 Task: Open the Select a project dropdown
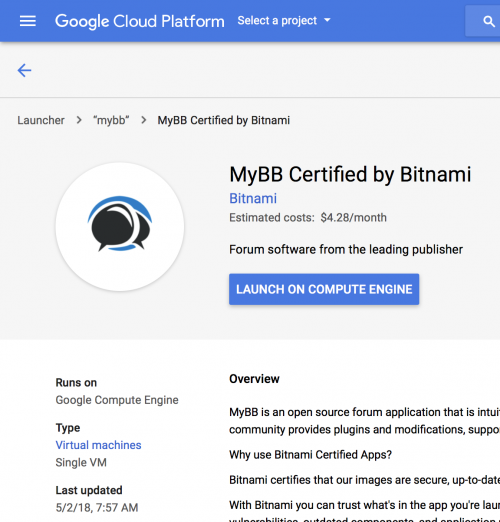[x=284, y=21]
